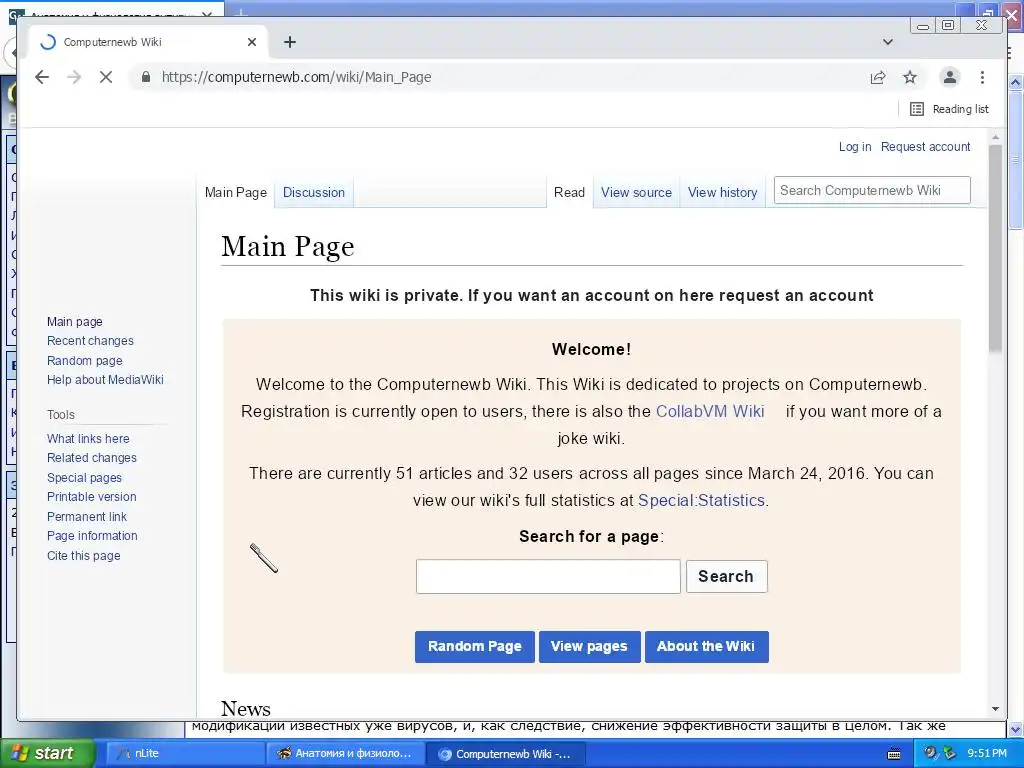Go back using the browser back arrow
Image resolution: width=1024 pixels, height=768 pixels.
[x=42, y=77]
